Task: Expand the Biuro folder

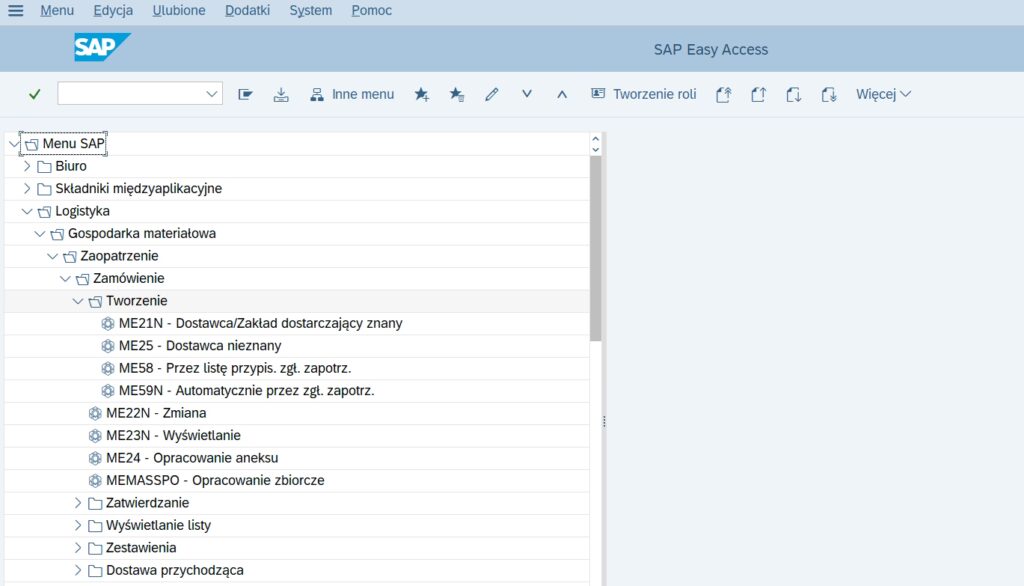Action: (x=27, y=166)
